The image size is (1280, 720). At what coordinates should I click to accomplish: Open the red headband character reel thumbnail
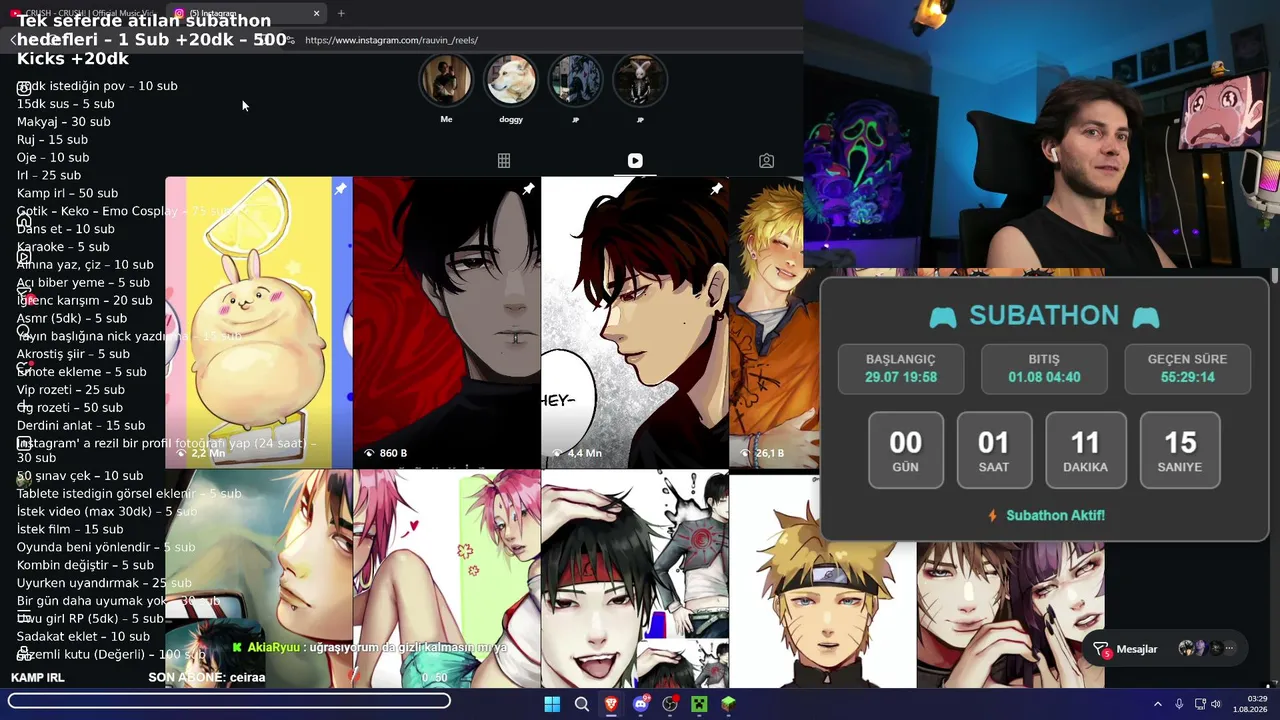pos(635,579)
